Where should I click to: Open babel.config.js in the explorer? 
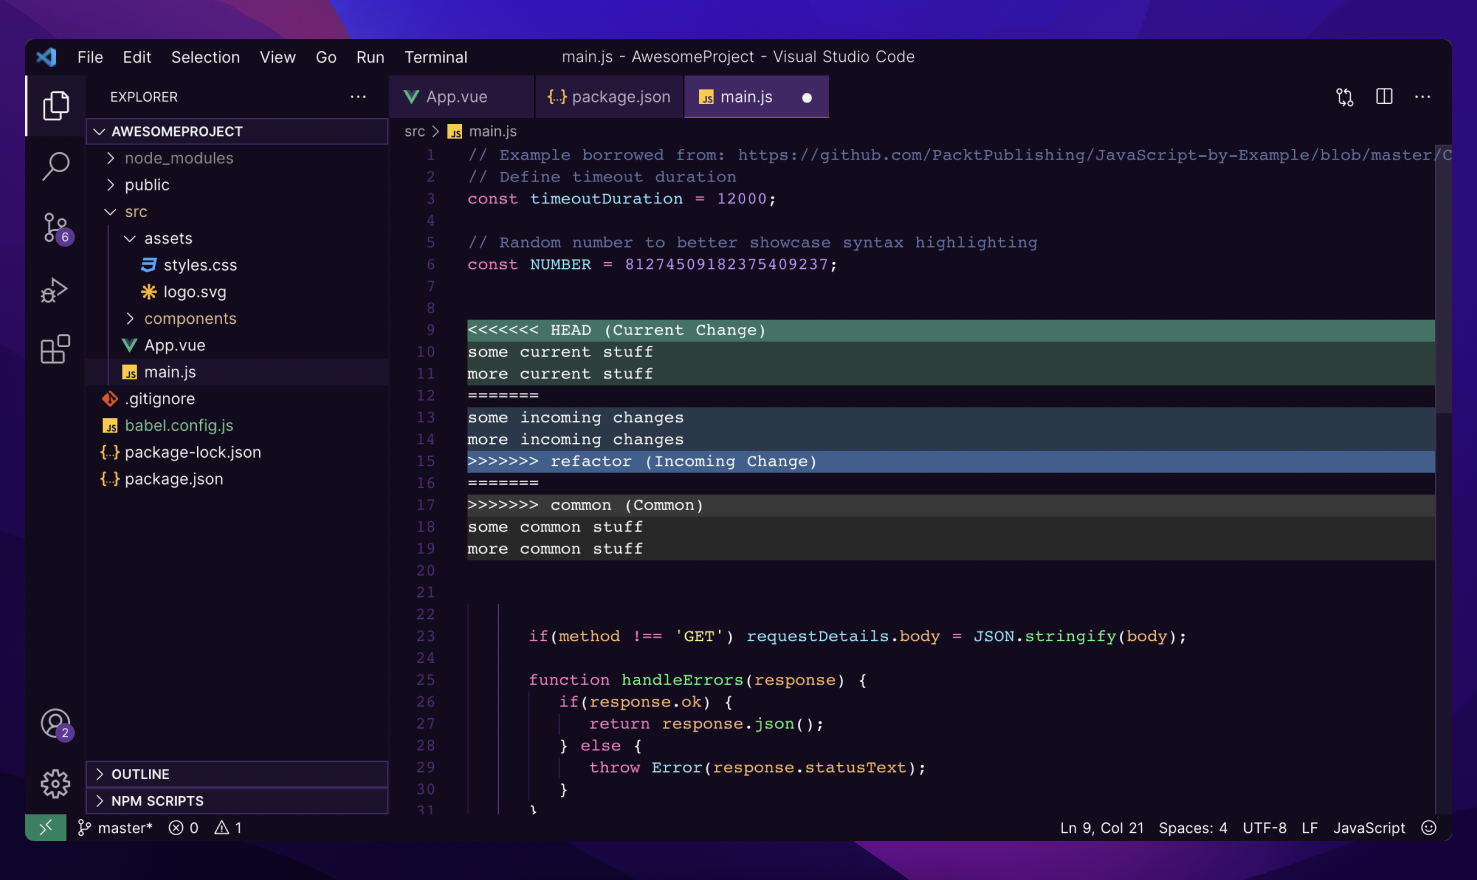click(x=237, y=425)
